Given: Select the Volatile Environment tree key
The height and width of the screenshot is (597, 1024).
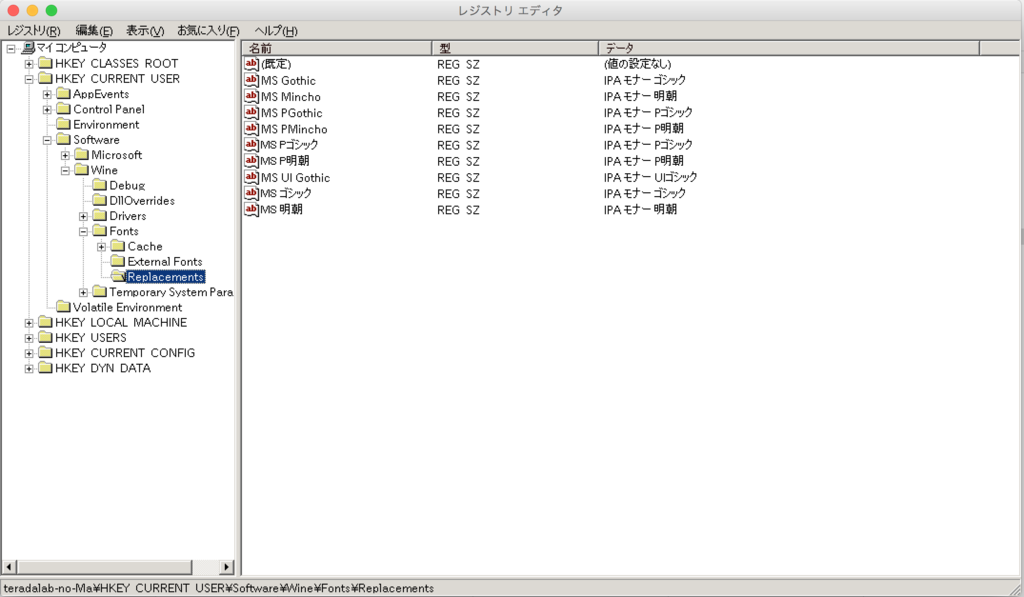Looking at the screenshot, I should point(127,307).
